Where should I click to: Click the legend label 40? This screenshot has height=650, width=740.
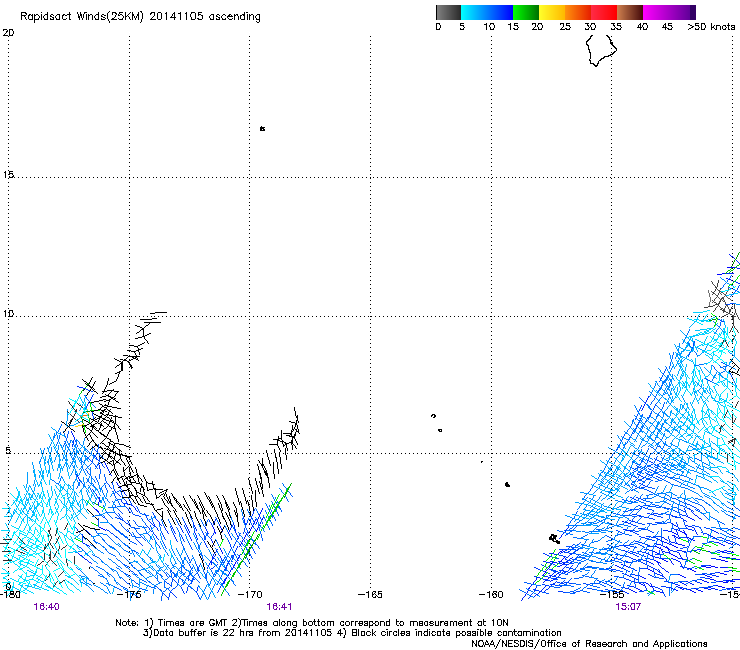pos(642,27)
